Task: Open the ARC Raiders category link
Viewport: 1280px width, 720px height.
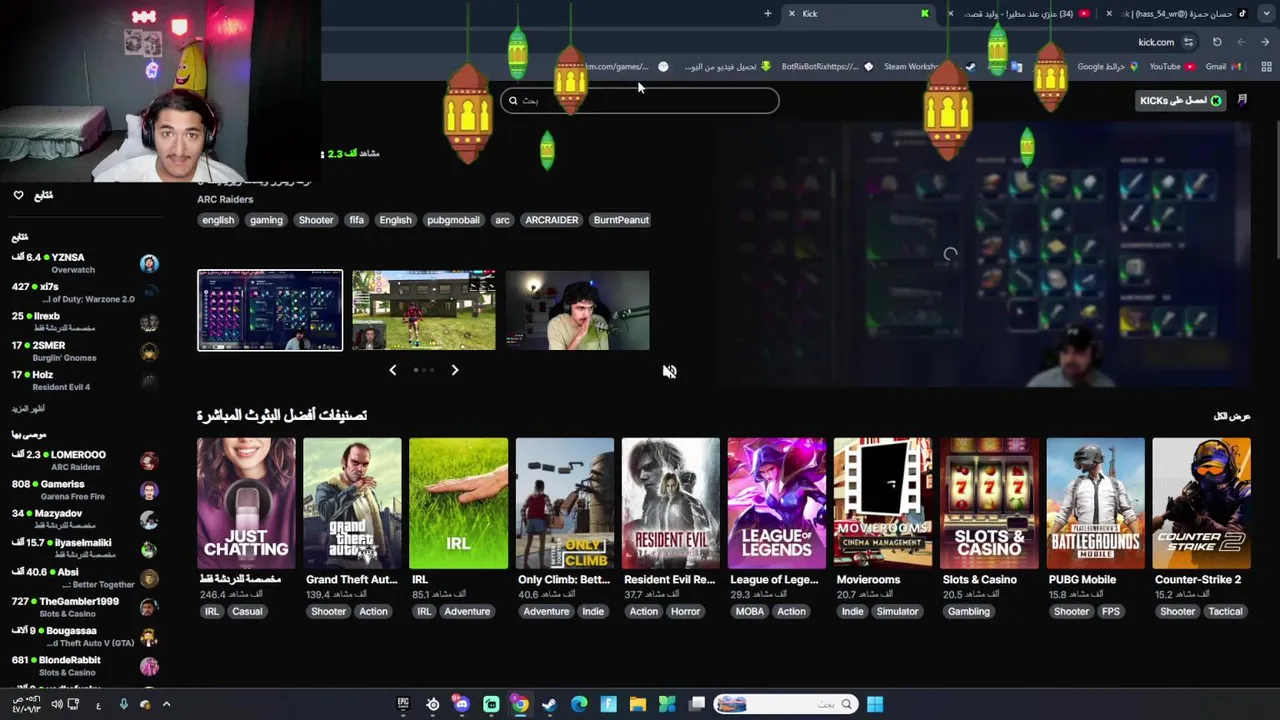Action: point(225,199)
